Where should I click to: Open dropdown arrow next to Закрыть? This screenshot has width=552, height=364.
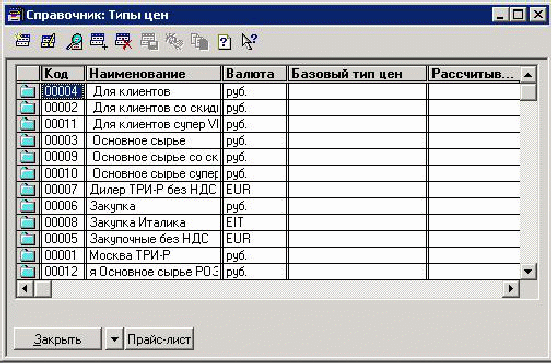(114, 339)
